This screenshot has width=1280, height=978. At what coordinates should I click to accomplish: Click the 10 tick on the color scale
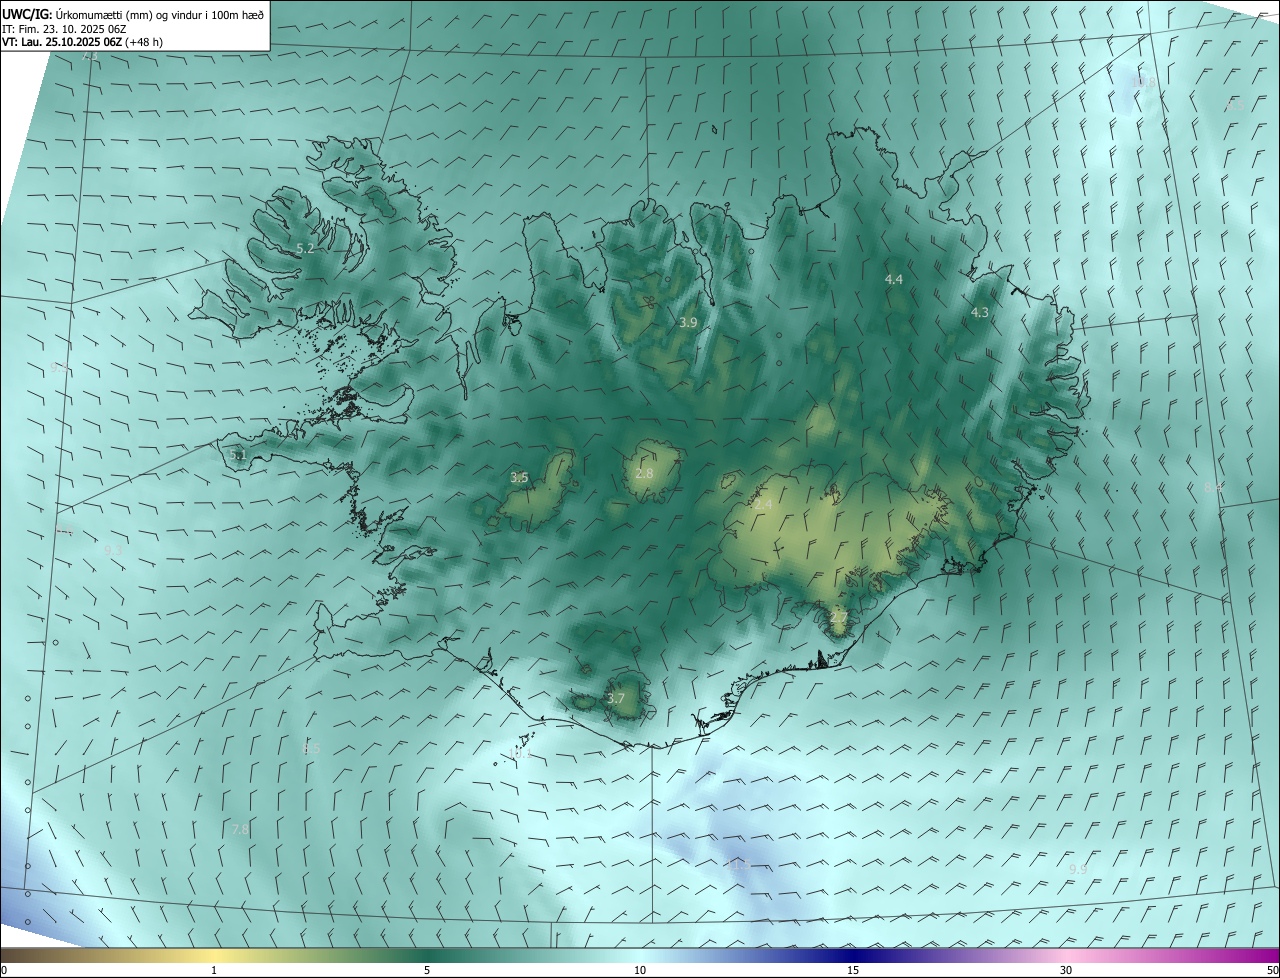pos(640,970)
